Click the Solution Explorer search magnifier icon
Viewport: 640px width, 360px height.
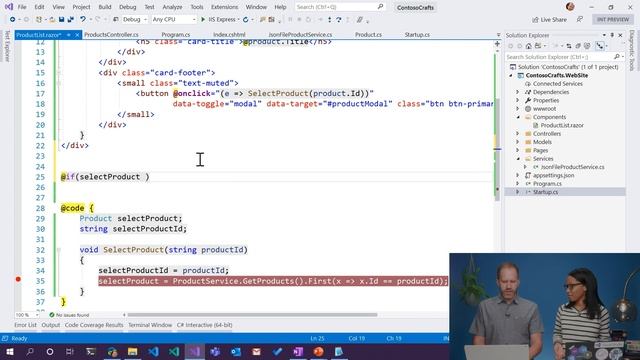pos(617,57)
